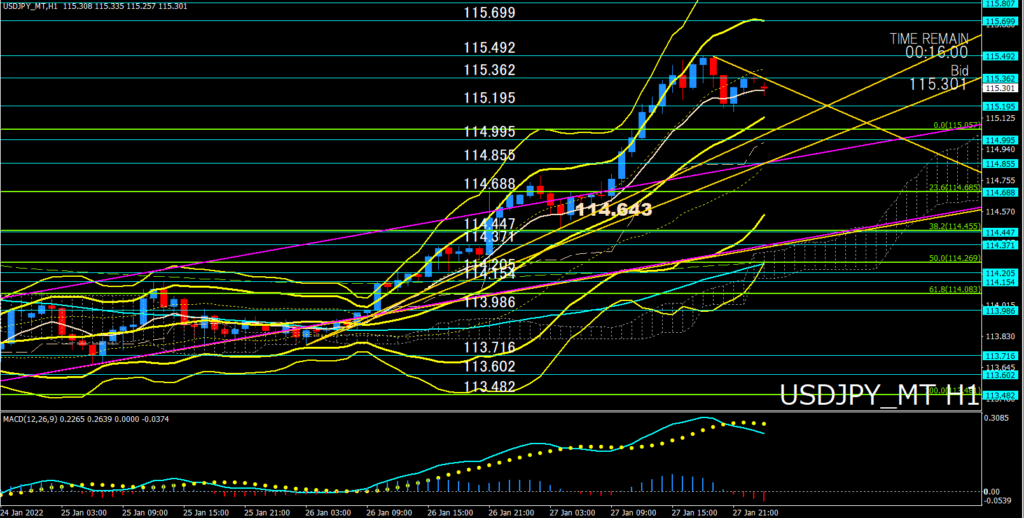
Task: Click the cyan 115.492 price tag on axis
Action: [1000, 56]
